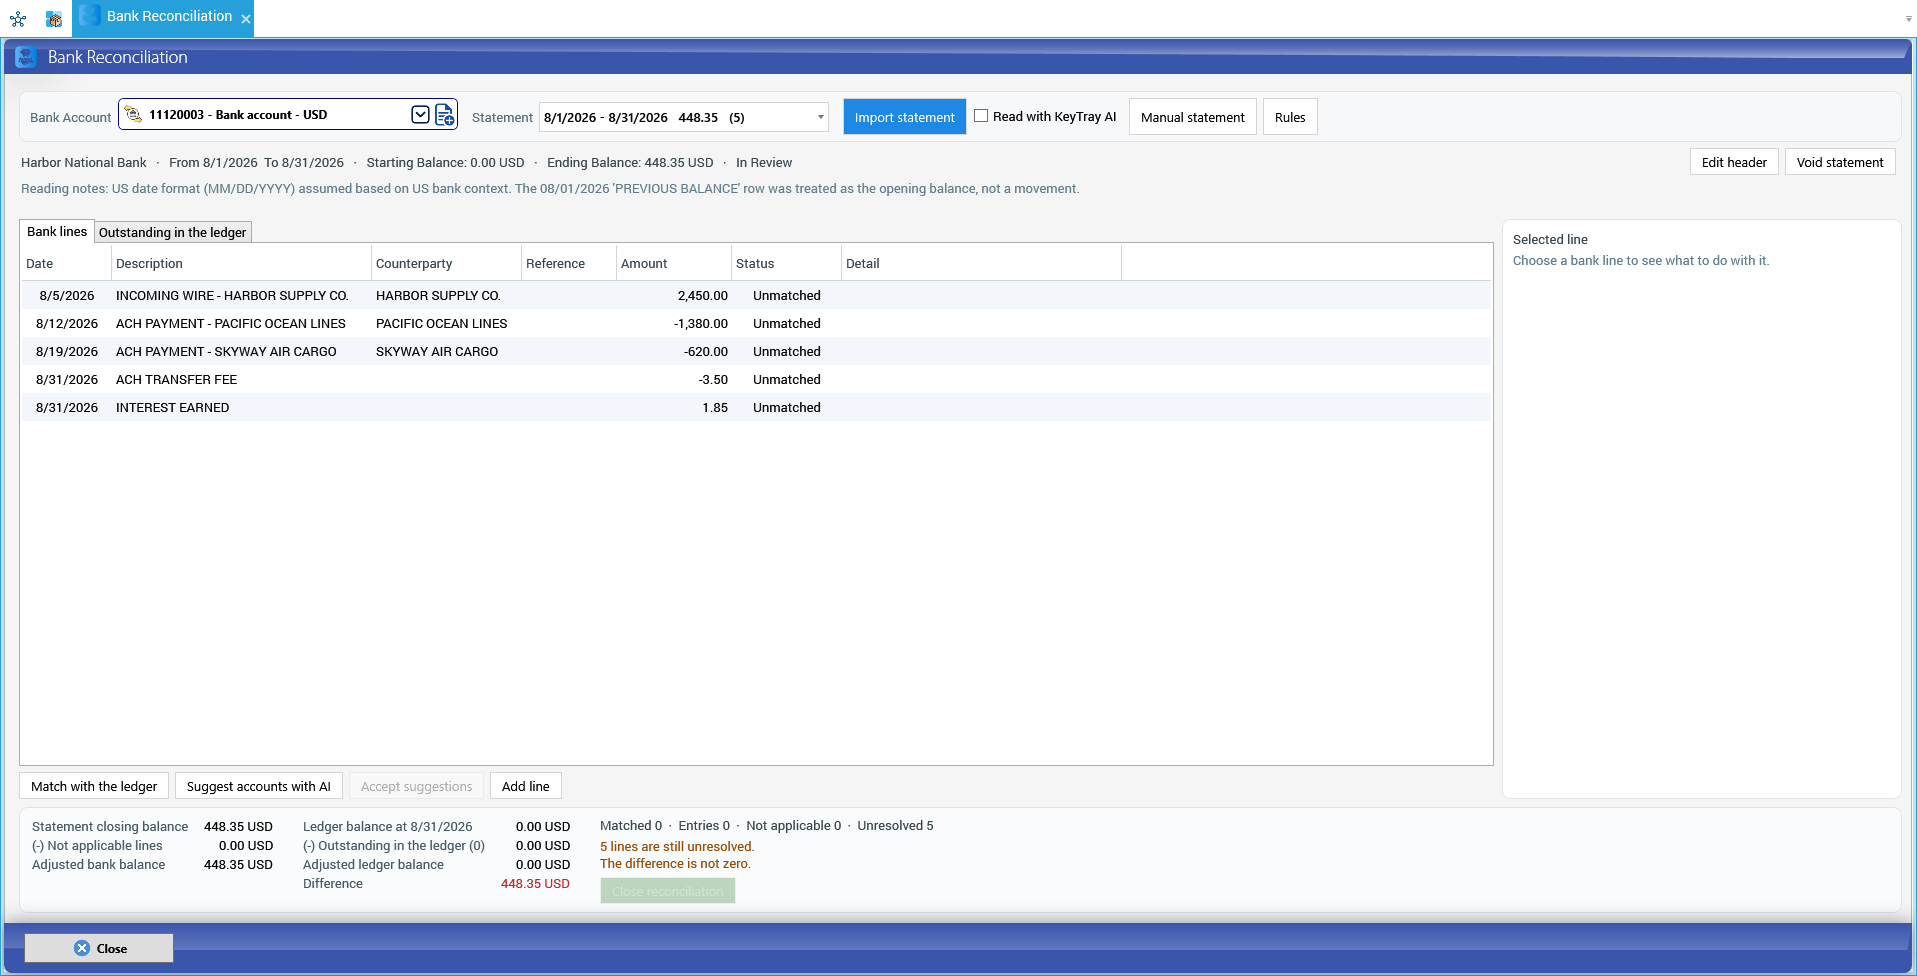Open the package module icon in the tab strip
This screenshot has width=1917, height=976.
click(54, 18)
